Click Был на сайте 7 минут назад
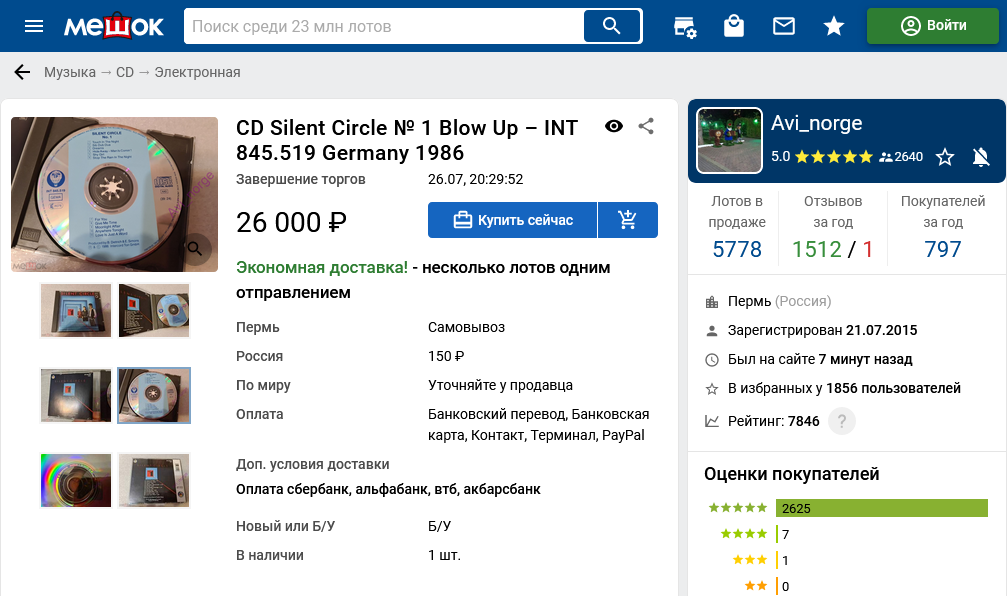The width and height of the screenshot is (1007, 596). pos(820,359)
